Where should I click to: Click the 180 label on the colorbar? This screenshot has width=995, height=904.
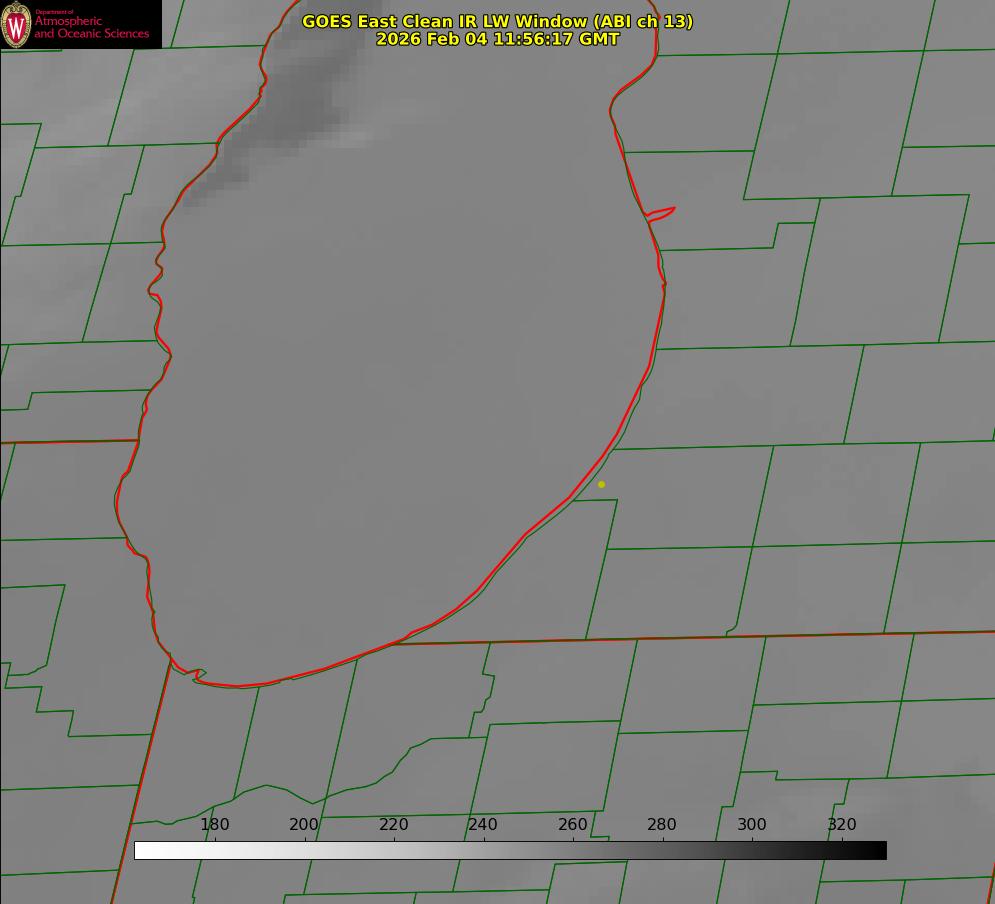215,825
